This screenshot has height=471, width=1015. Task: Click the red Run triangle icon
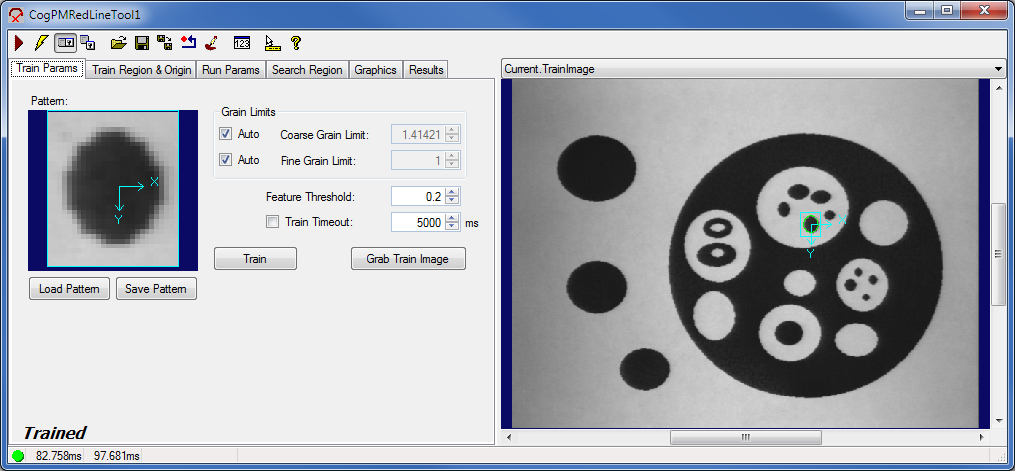tap(19, 43)
